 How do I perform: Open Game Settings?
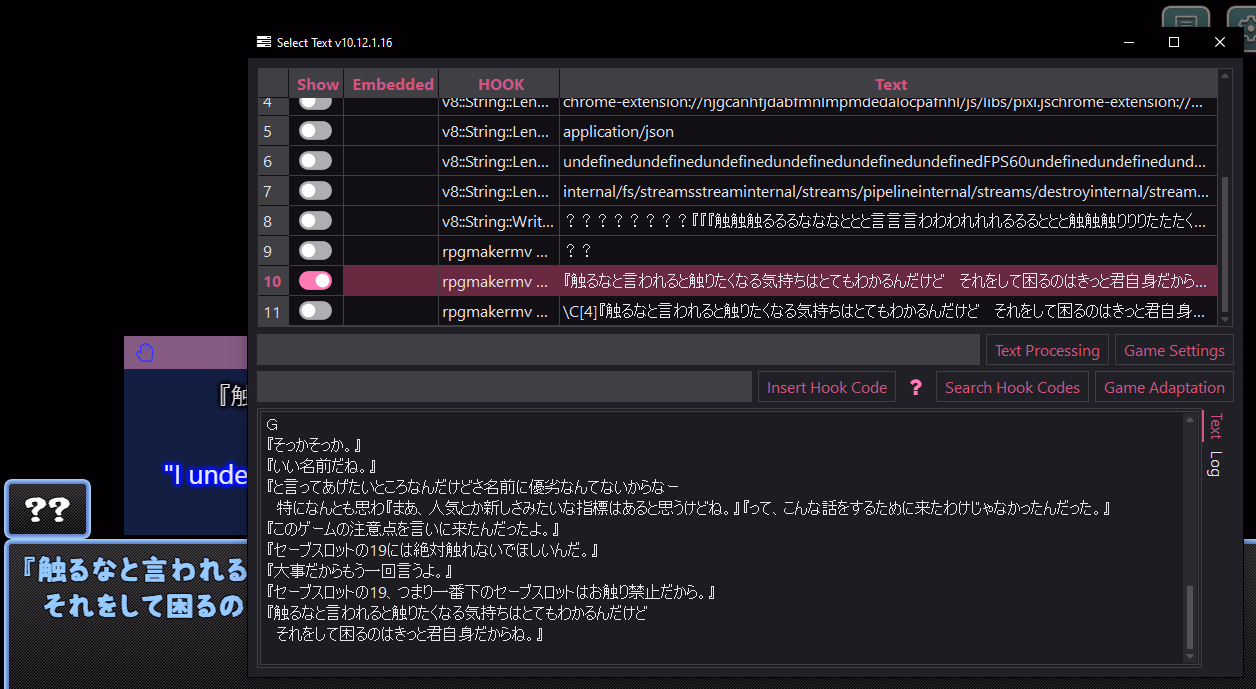pos(1174,350)
